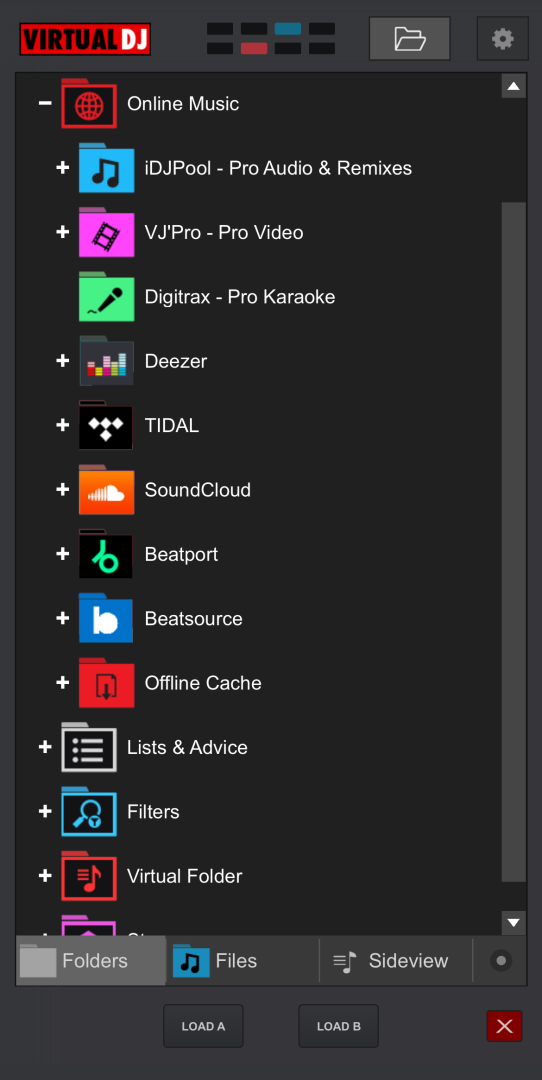Expand the Offline Cache folder
Viewport: 542px width, 1080px height.
click(x=63, y=683)
